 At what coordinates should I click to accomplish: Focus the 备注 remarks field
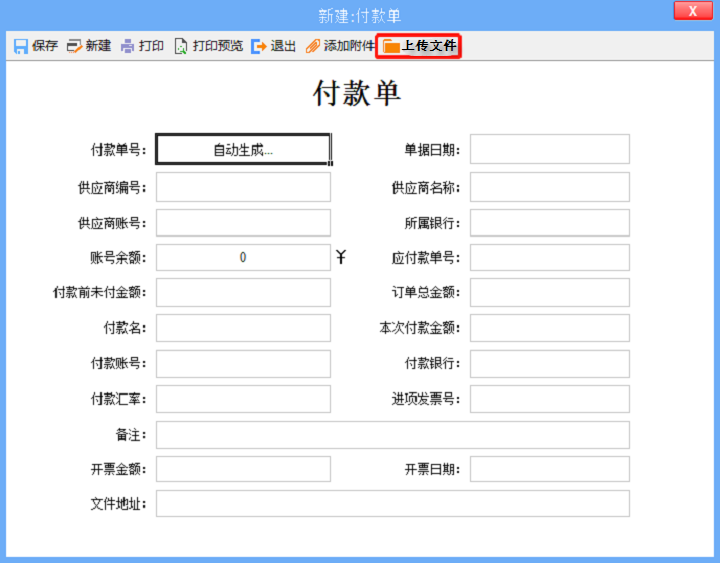point(393,435)
